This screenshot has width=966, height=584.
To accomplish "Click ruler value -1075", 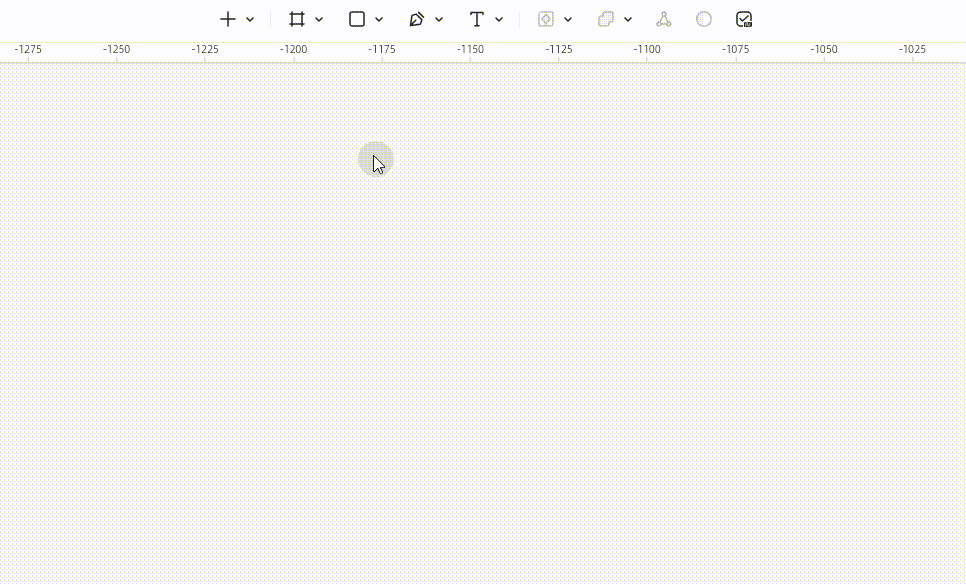I will pos(735,49).
